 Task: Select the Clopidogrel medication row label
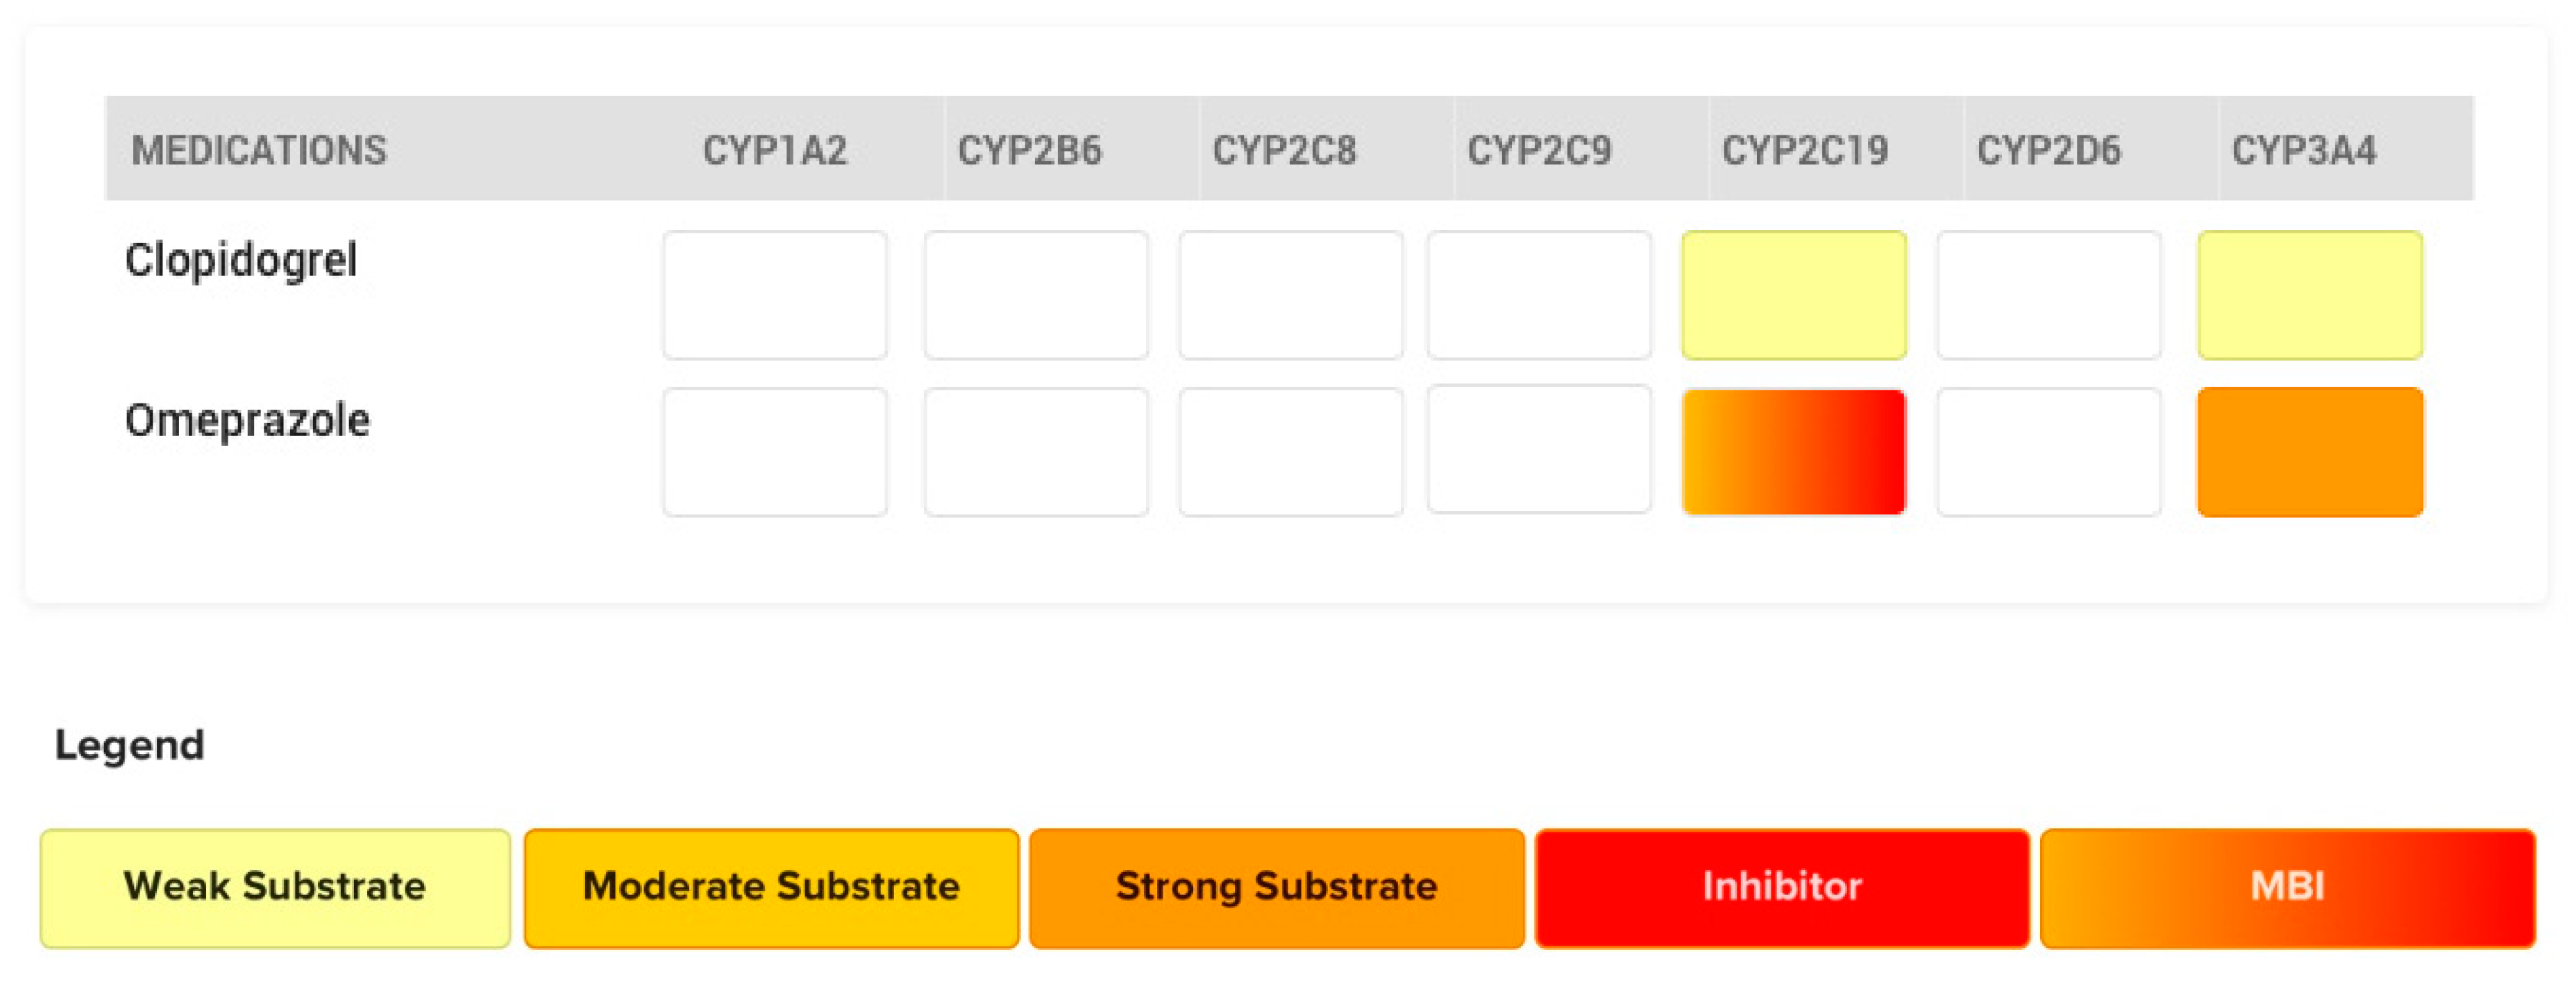click(241, 260)
